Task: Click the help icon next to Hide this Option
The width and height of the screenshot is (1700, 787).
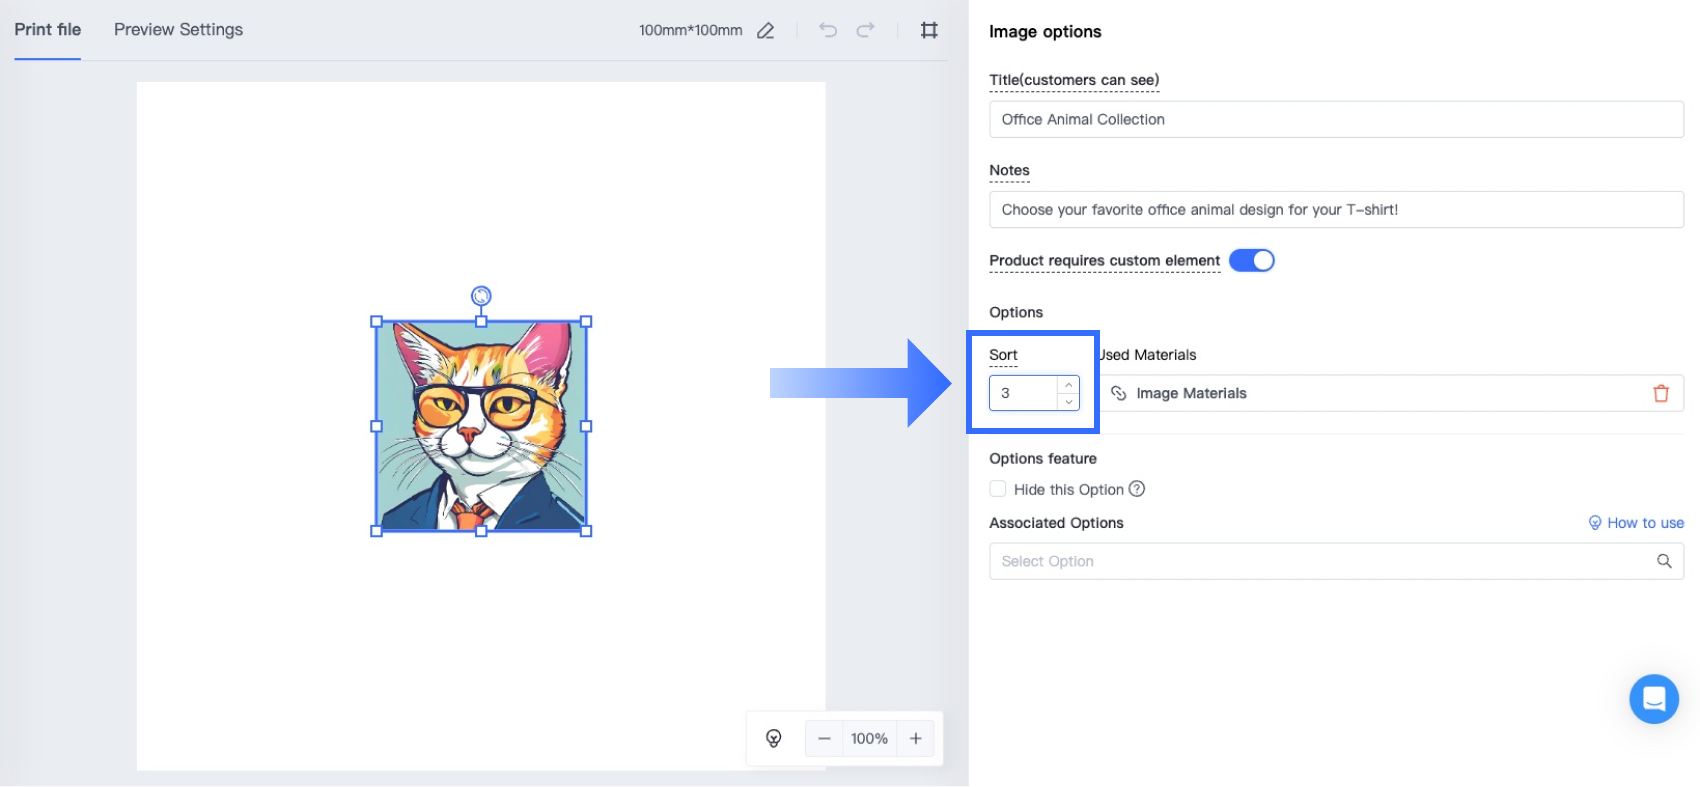Action: pyautogui.click(x=1137, y=489)
